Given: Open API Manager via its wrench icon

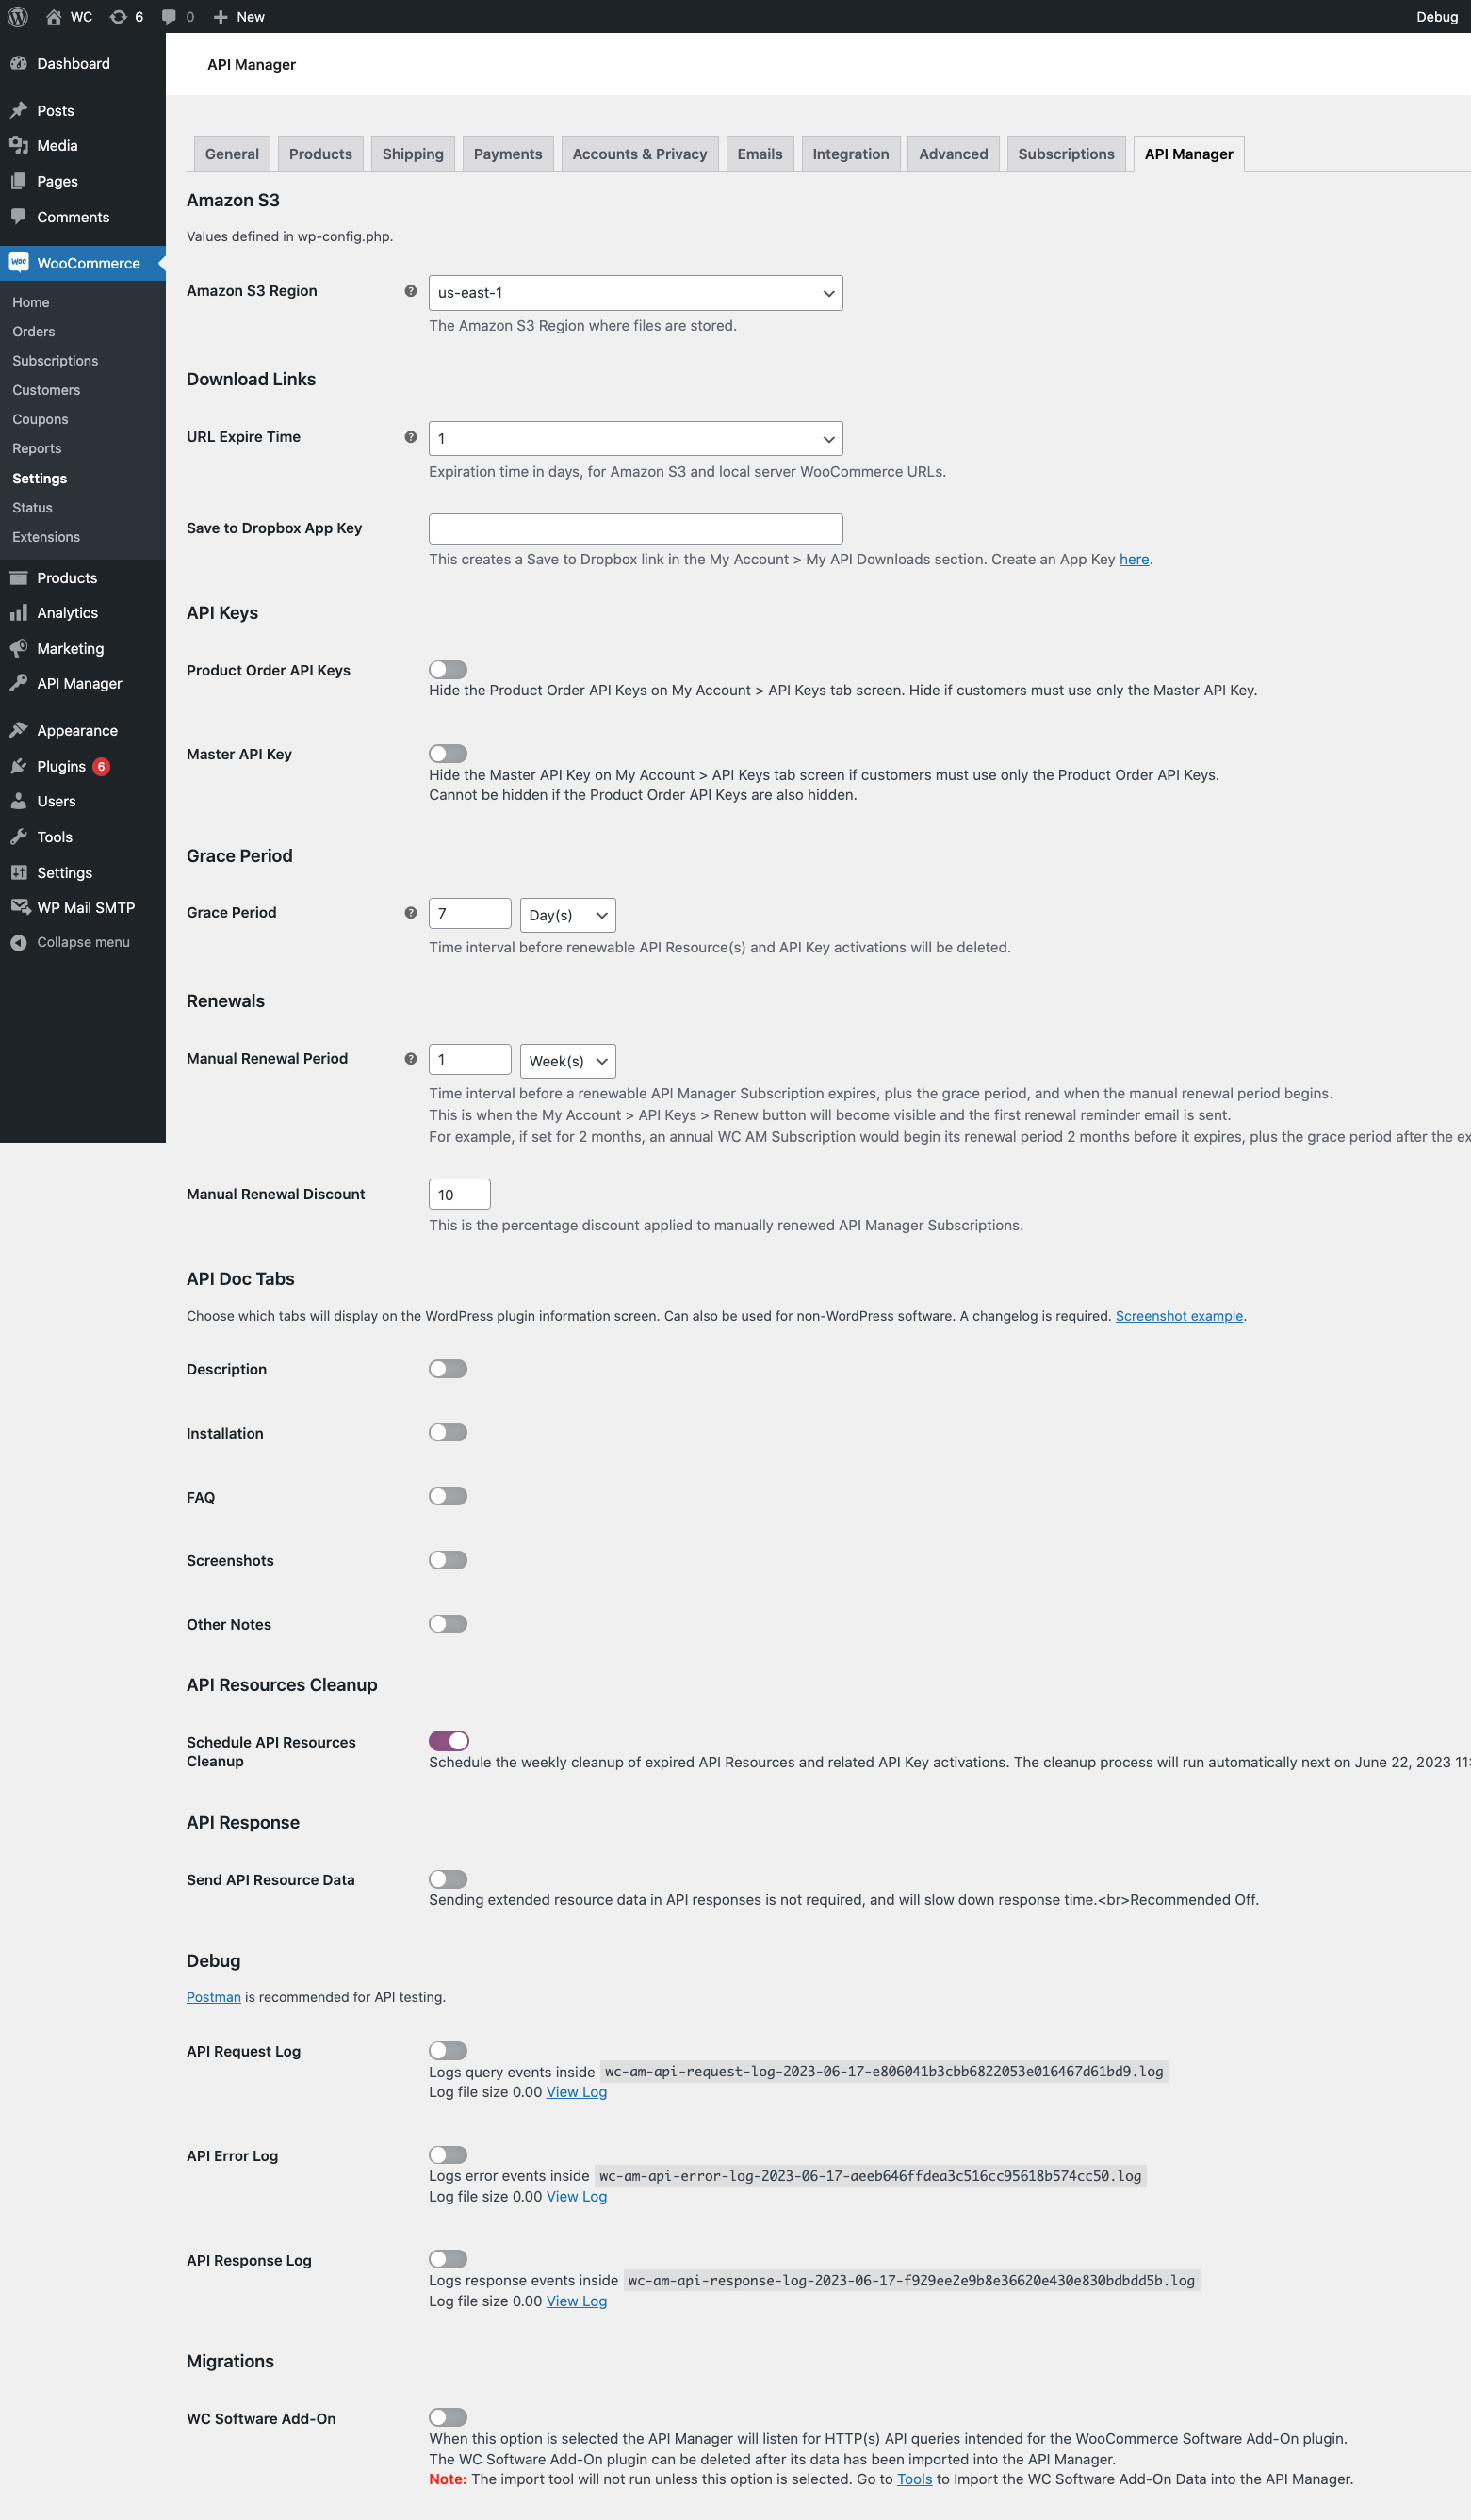Looking at the screenshot, I should tap(19, 683).
